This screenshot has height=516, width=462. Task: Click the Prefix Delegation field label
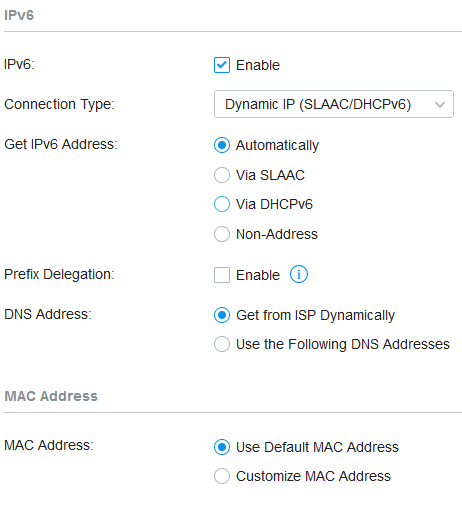[59, 274]
